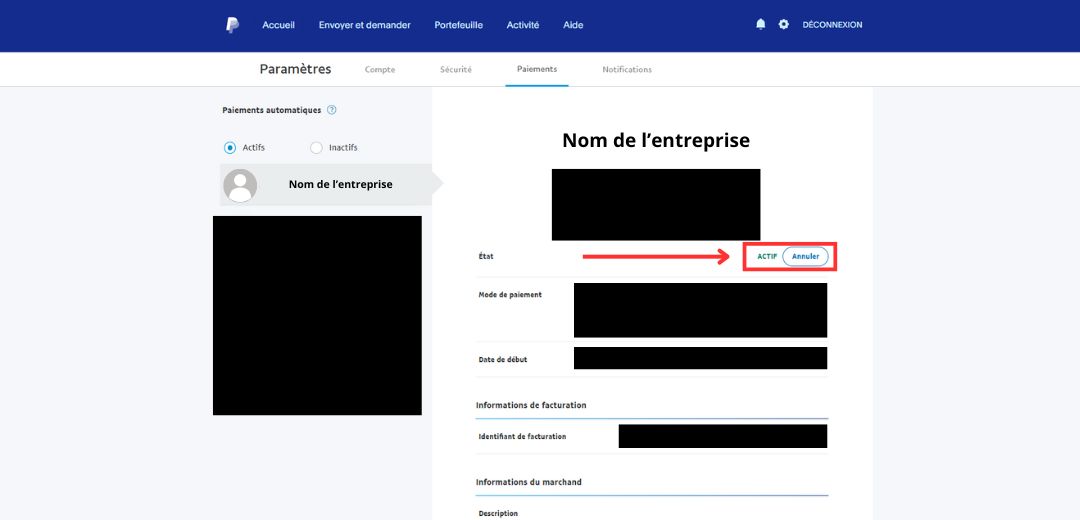The image size is (1080, 520).
Task: Click the Mode de paiement label
Action: [x=510, y=295]
